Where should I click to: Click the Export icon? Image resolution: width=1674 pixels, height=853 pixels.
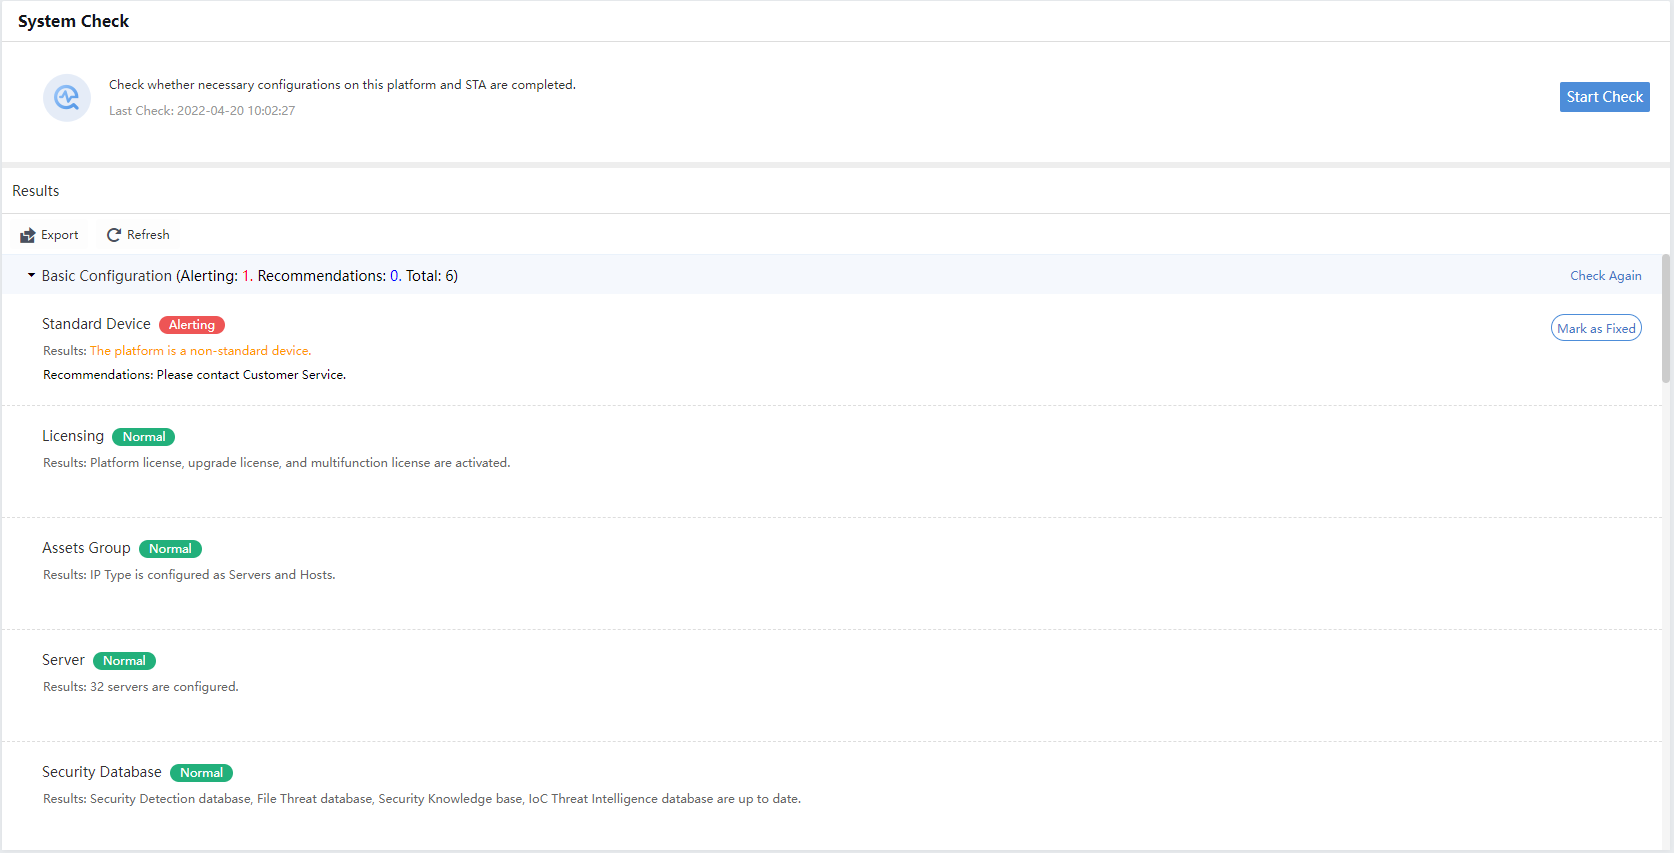[28, 235]
